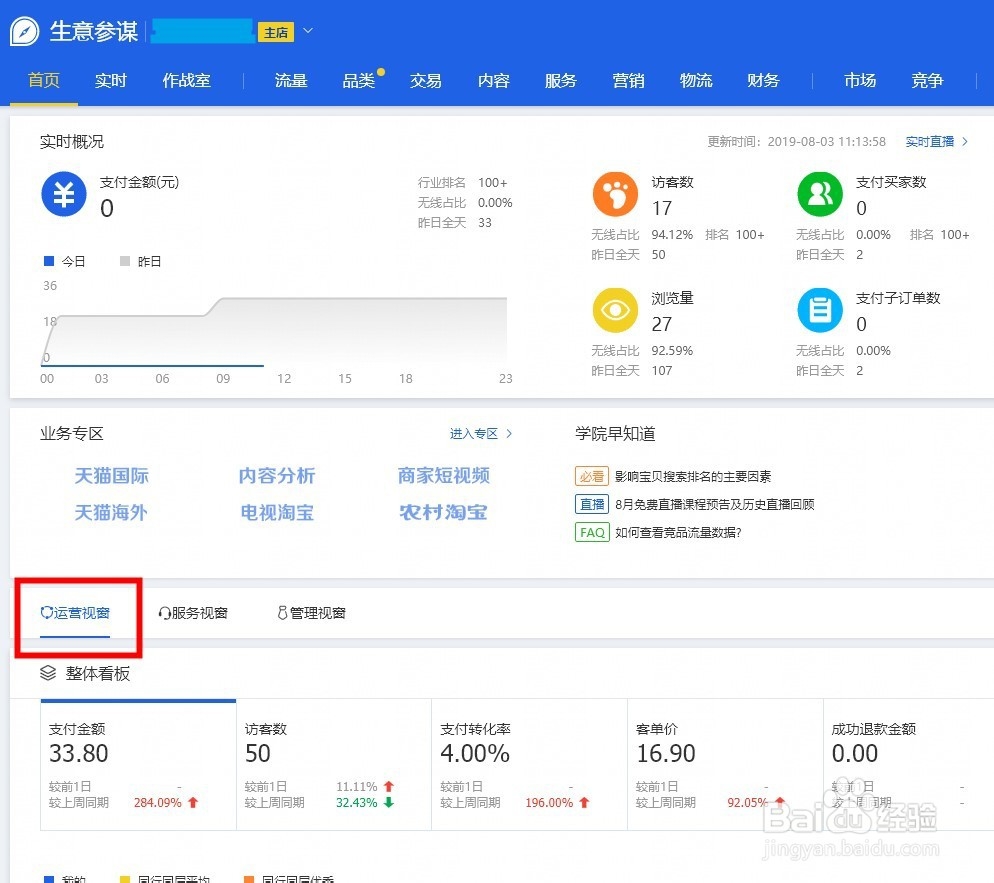Open the 天猫海外 link

pyautogui.click(x=111, y=512)
